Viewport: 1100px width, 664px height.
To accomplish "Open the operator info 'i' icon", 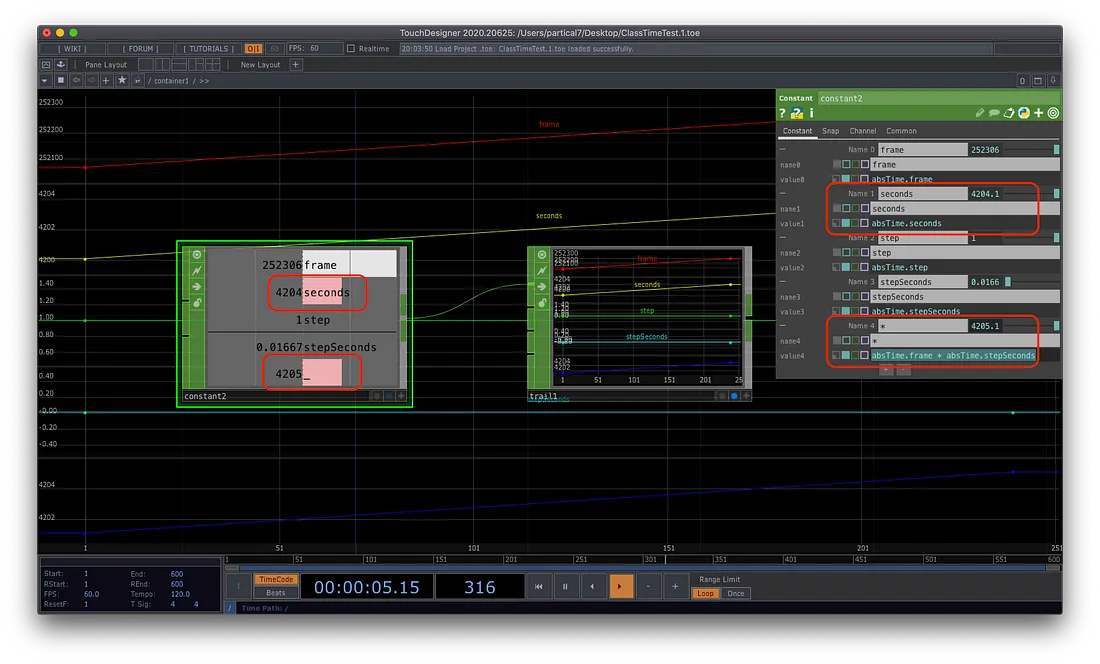I will pos(811,113).
